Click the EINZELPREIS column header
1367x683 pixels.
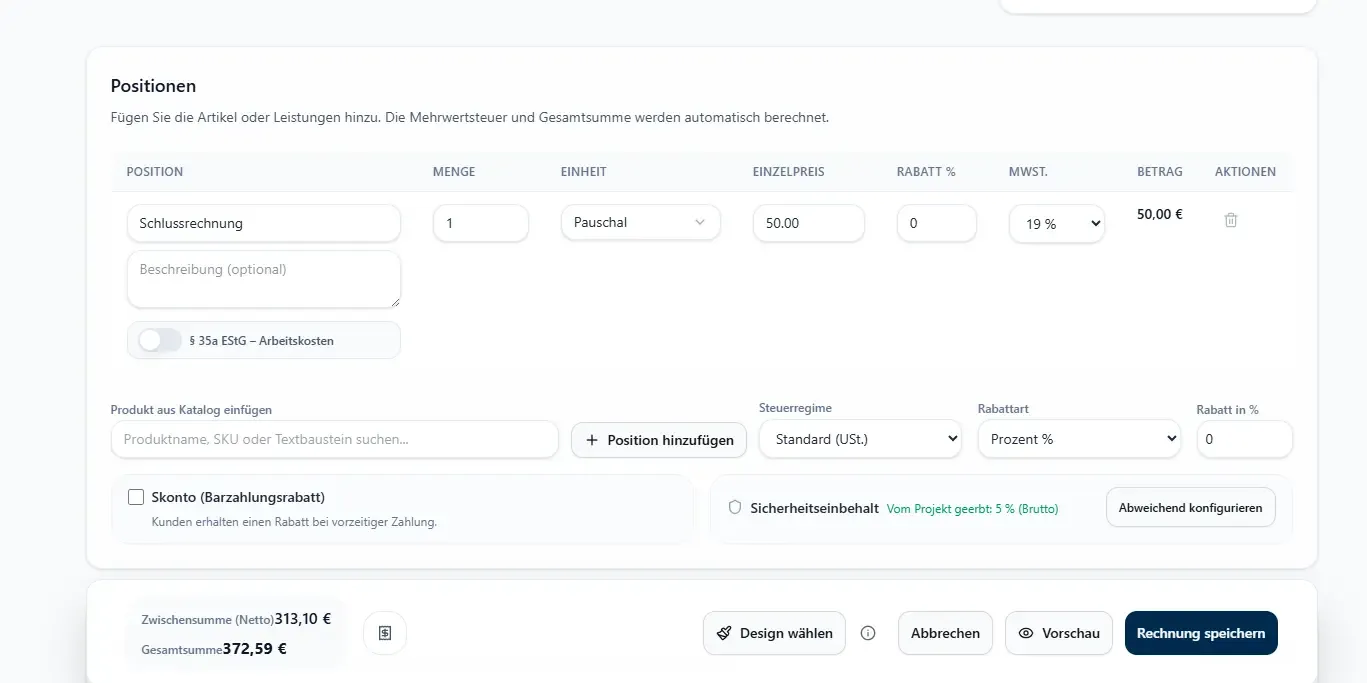(x=789, y=172)
